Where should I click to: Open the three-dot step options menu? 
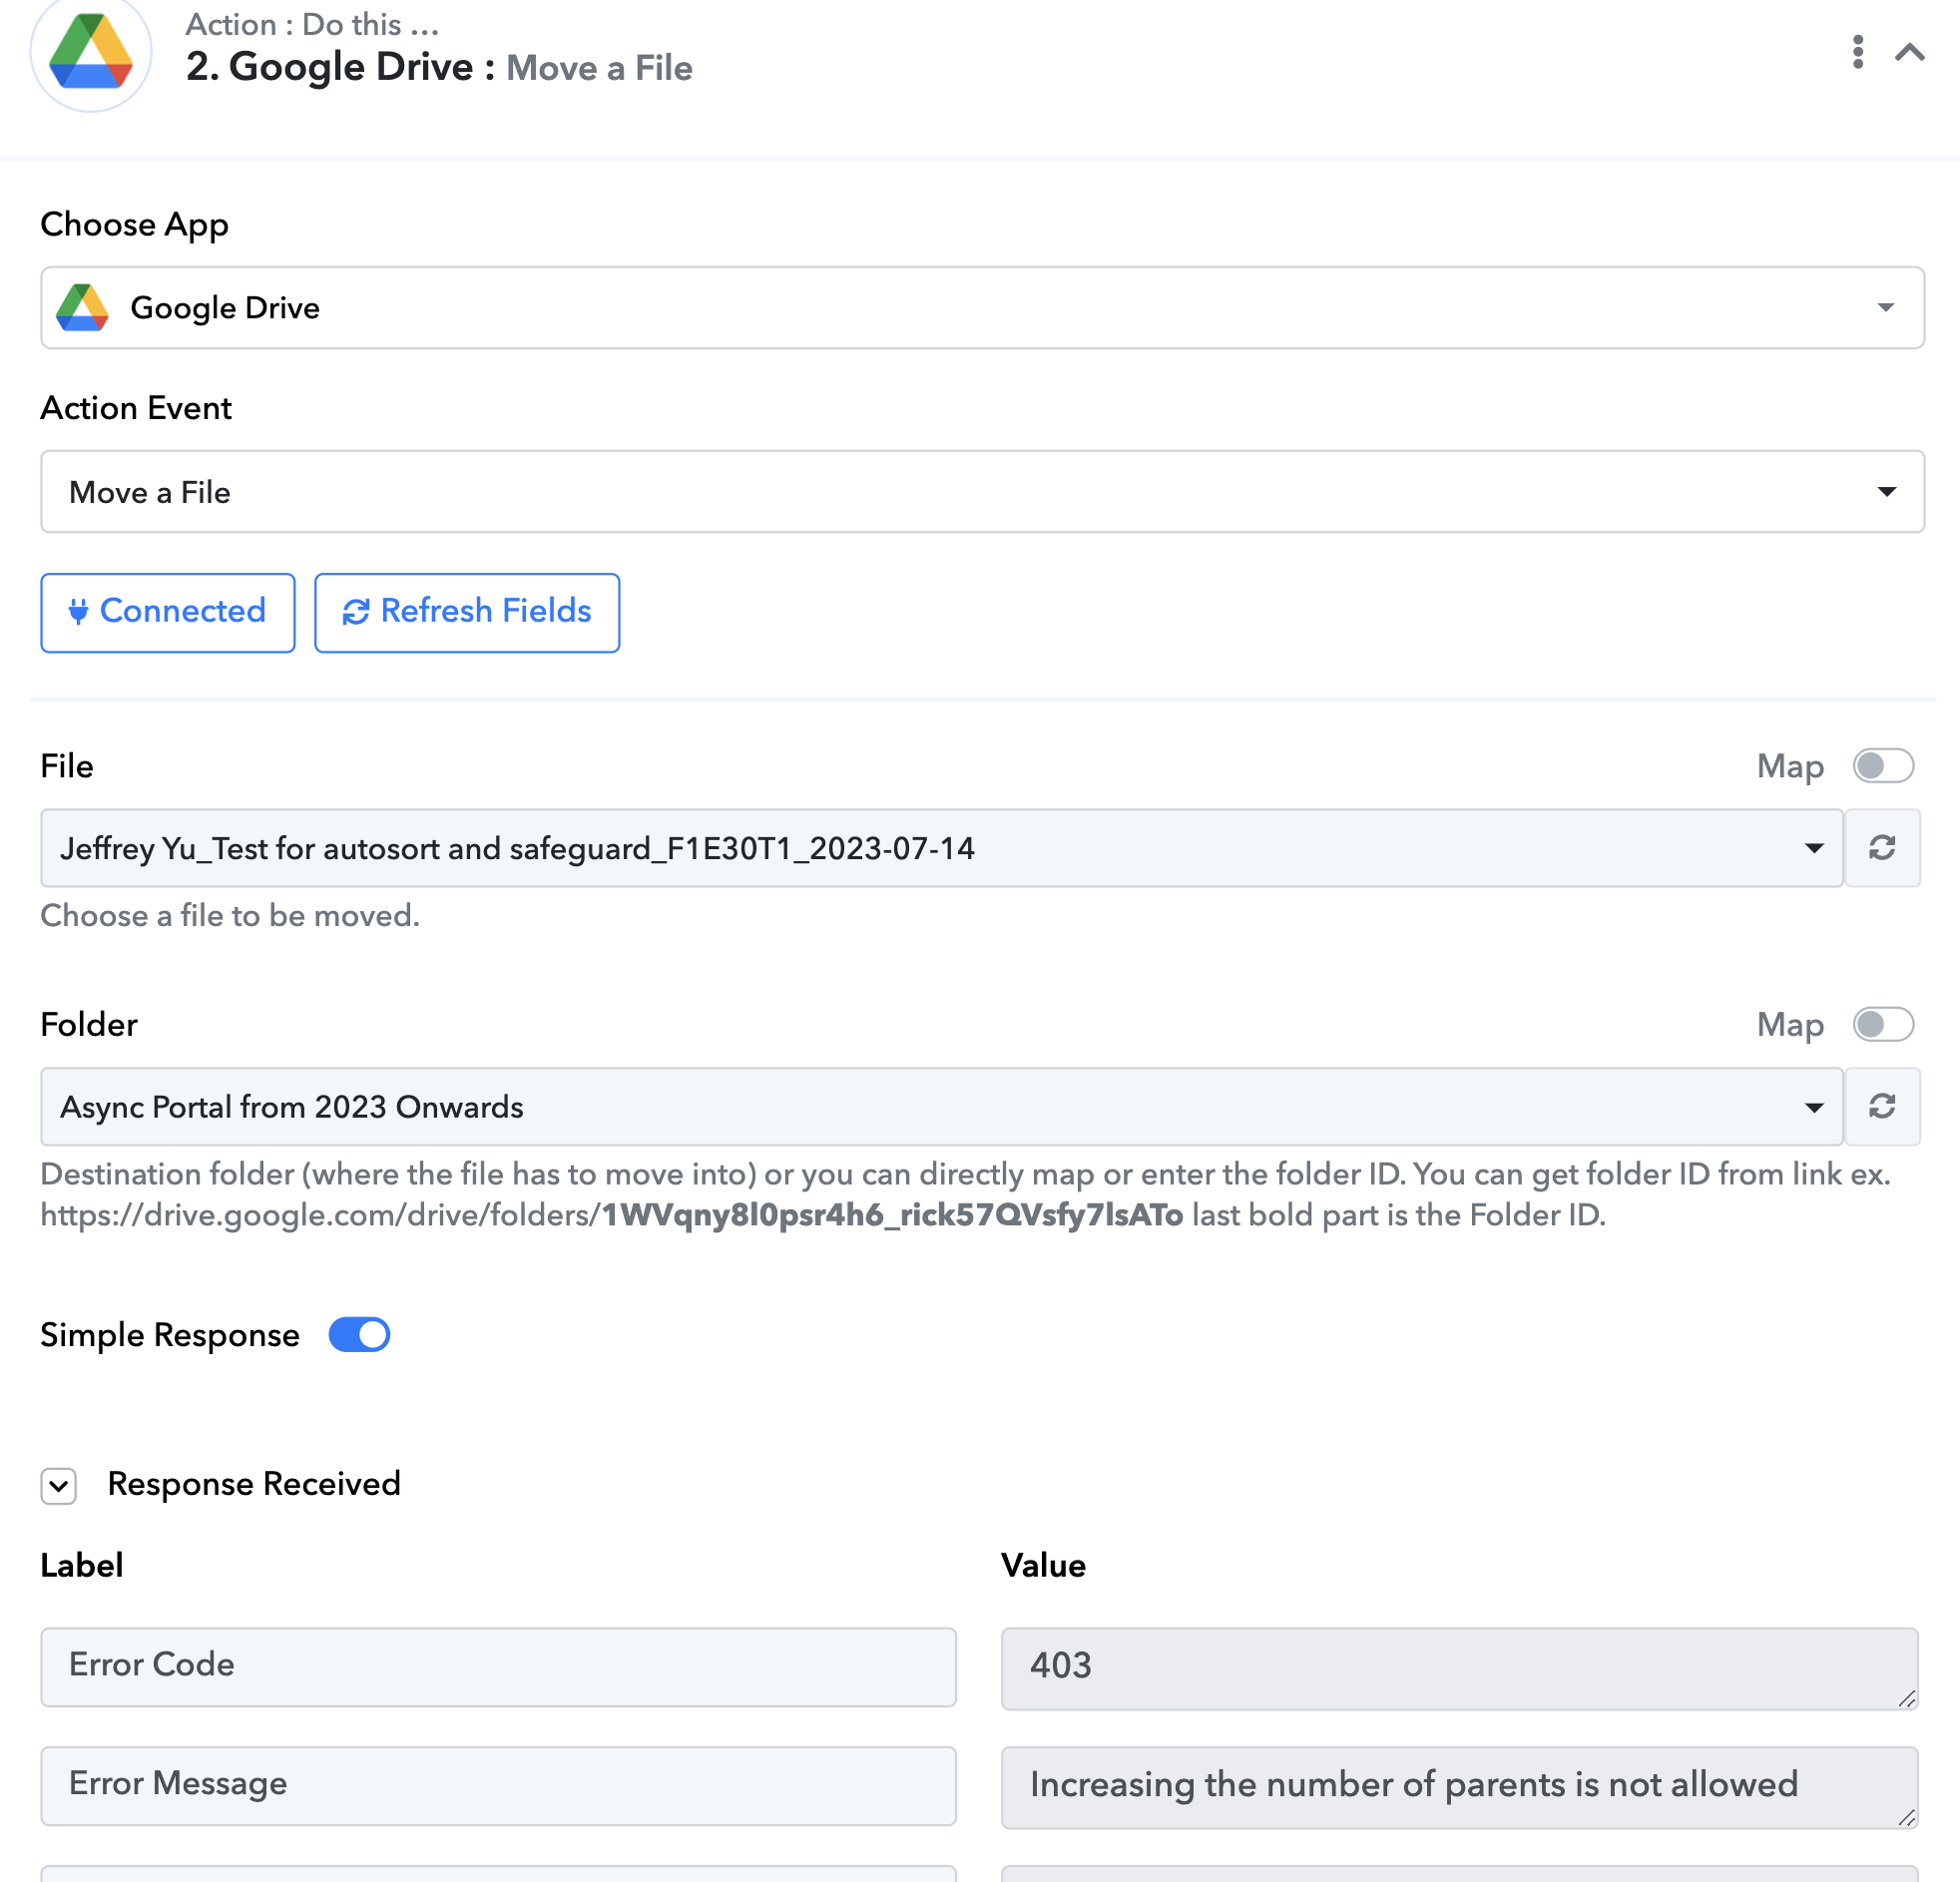pyautogui.click(x=1857, y=52)
